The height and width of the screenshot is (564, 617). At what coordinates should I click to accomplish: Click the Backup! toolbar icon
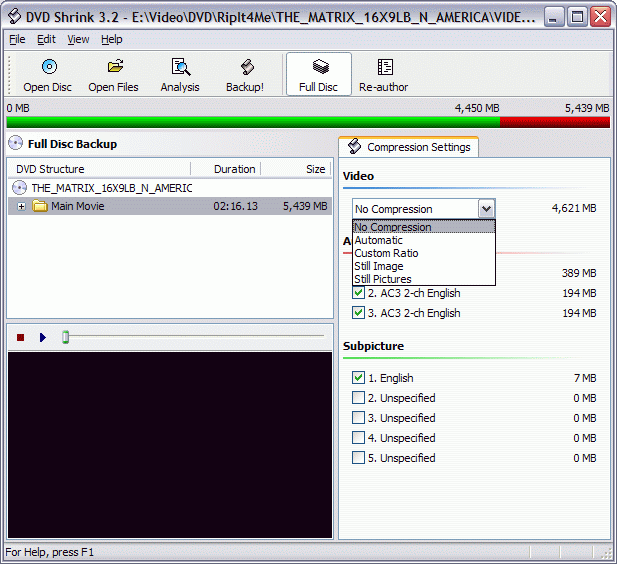point(246,67)
